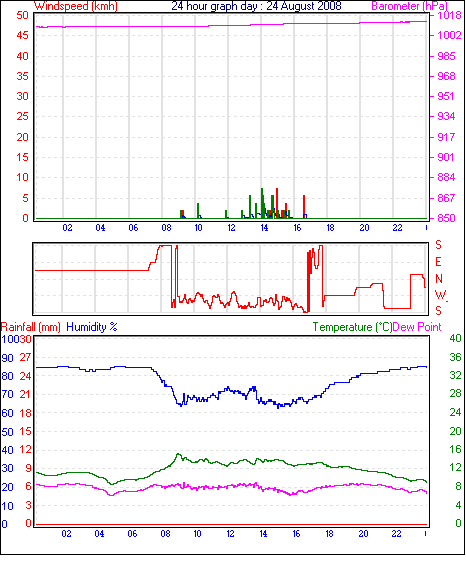Click the Windspeed (kmh) axis label
The image size is (466, 563).
[76, 6]
